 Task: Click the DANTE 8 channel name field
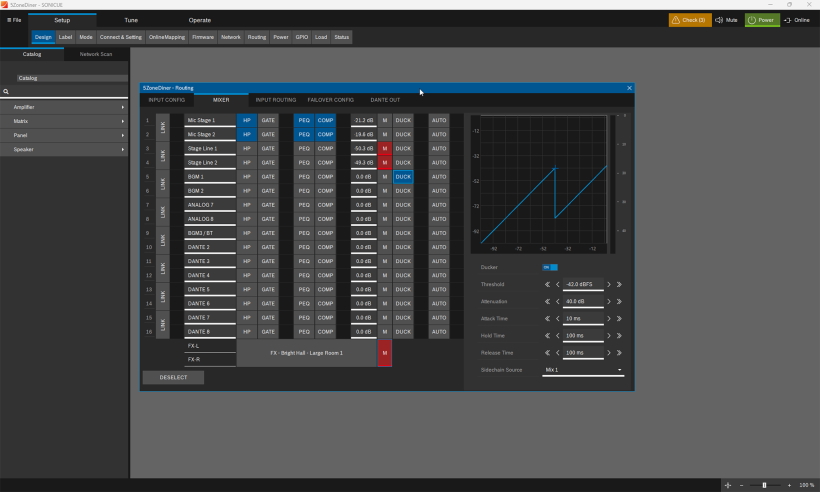(x=210, y=332)
